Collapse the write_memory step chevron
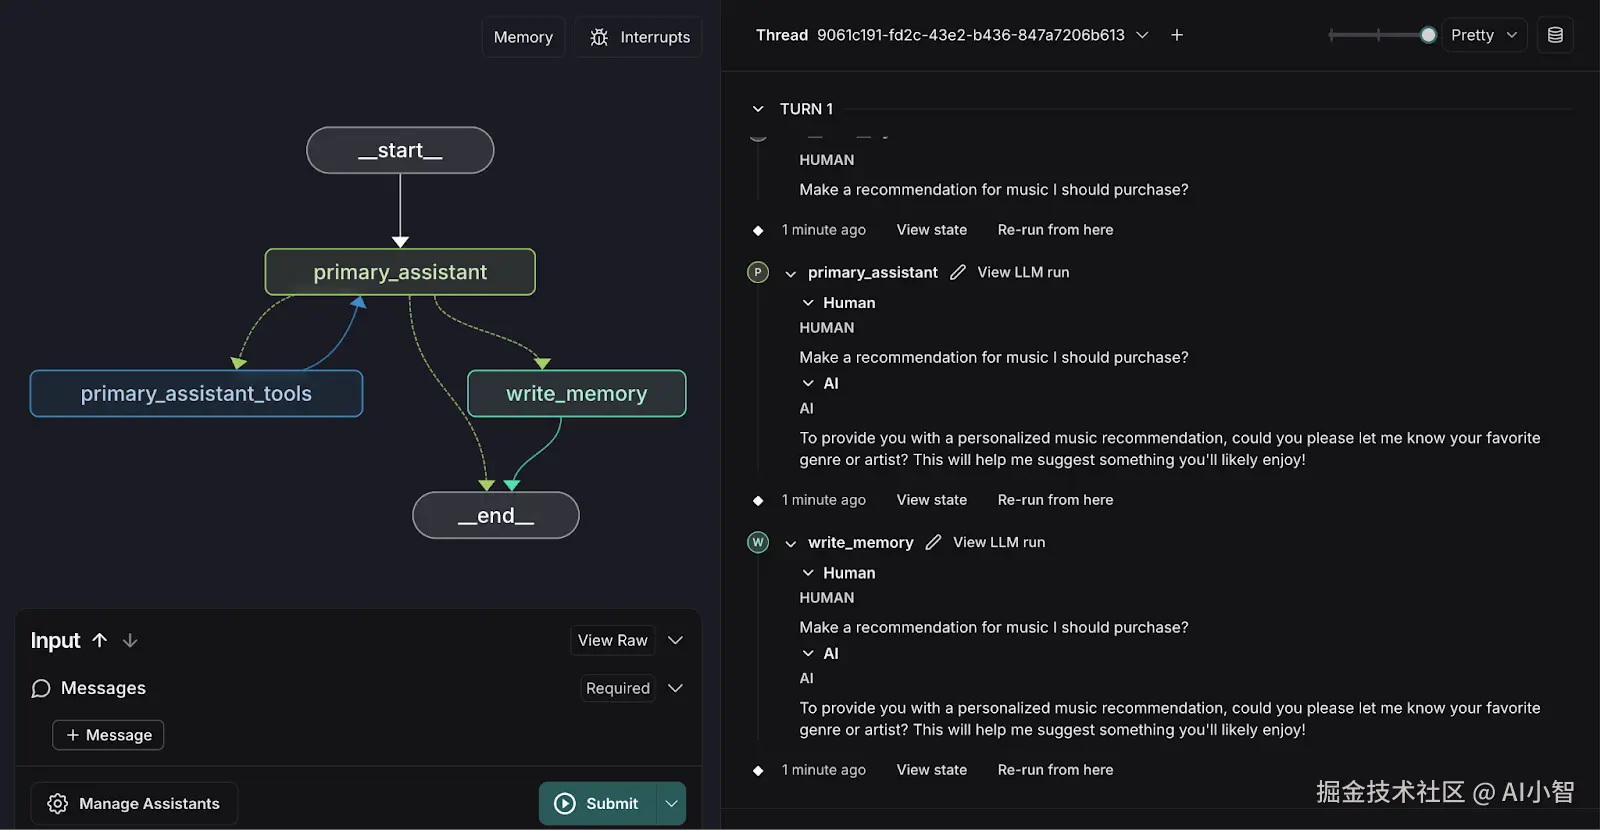1600x830 pixels. [x=791, y=543]
